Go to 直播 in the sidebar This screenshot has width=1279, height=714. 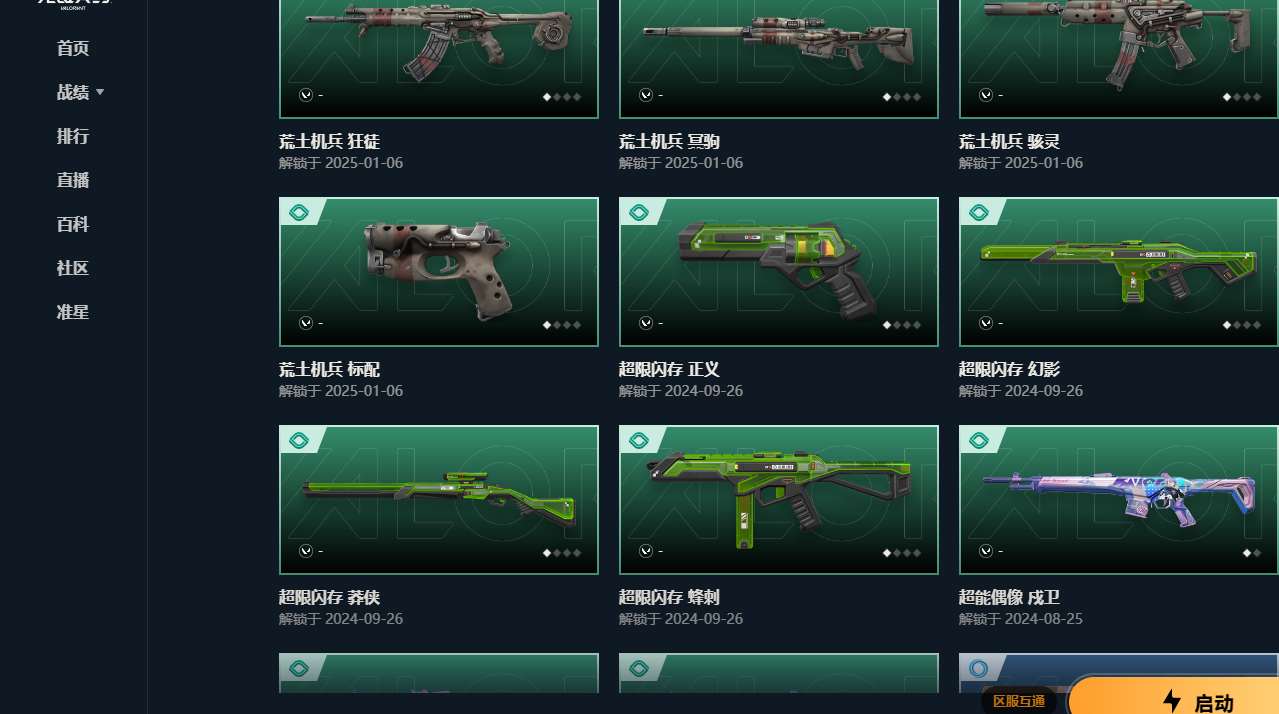(73, 180)
